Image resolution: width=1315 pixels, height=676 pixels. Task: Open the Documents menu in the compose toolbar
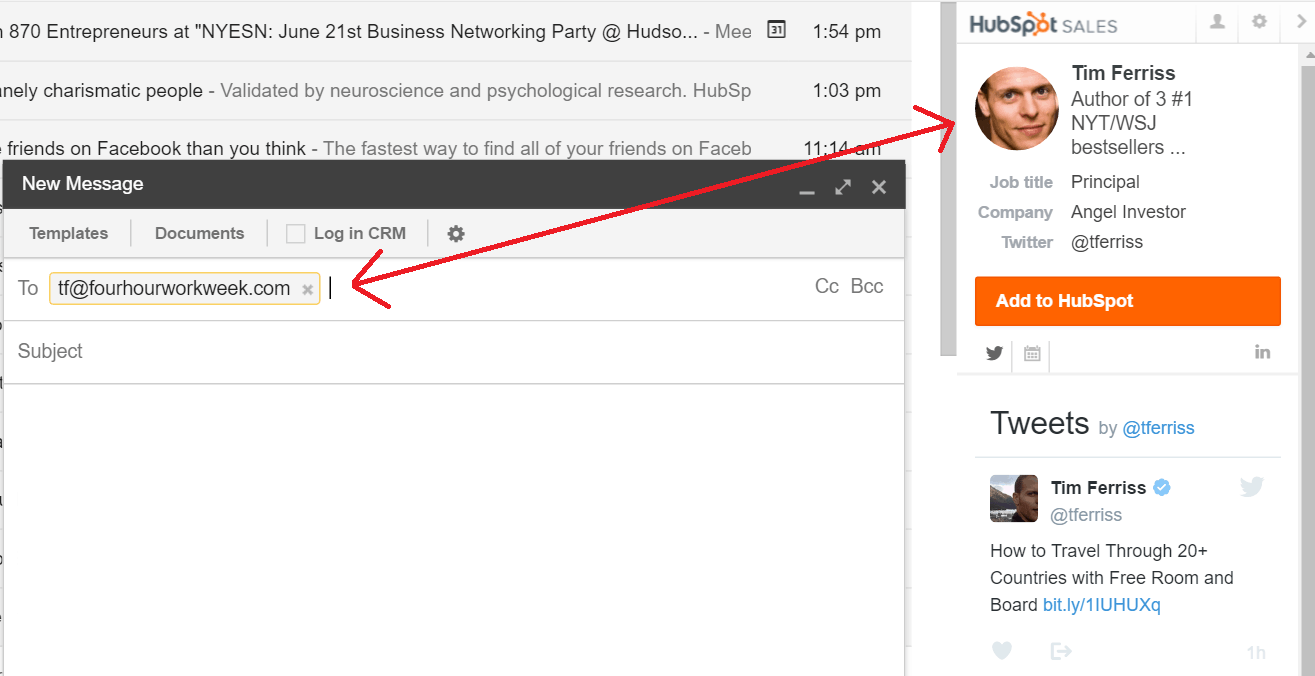pyautogui.click(x=199, y=233)
